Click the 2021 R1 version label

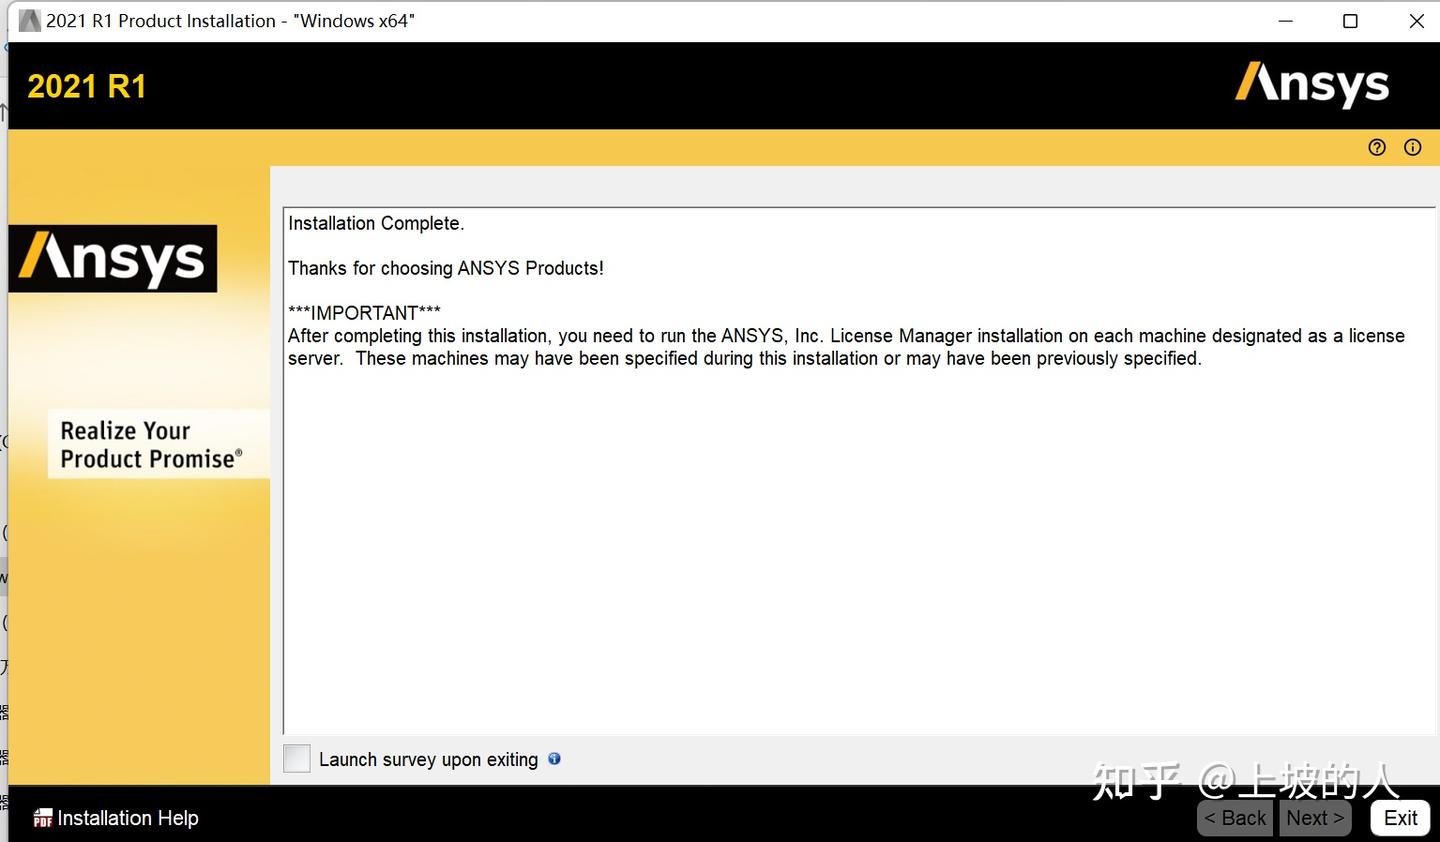(86, 85)
